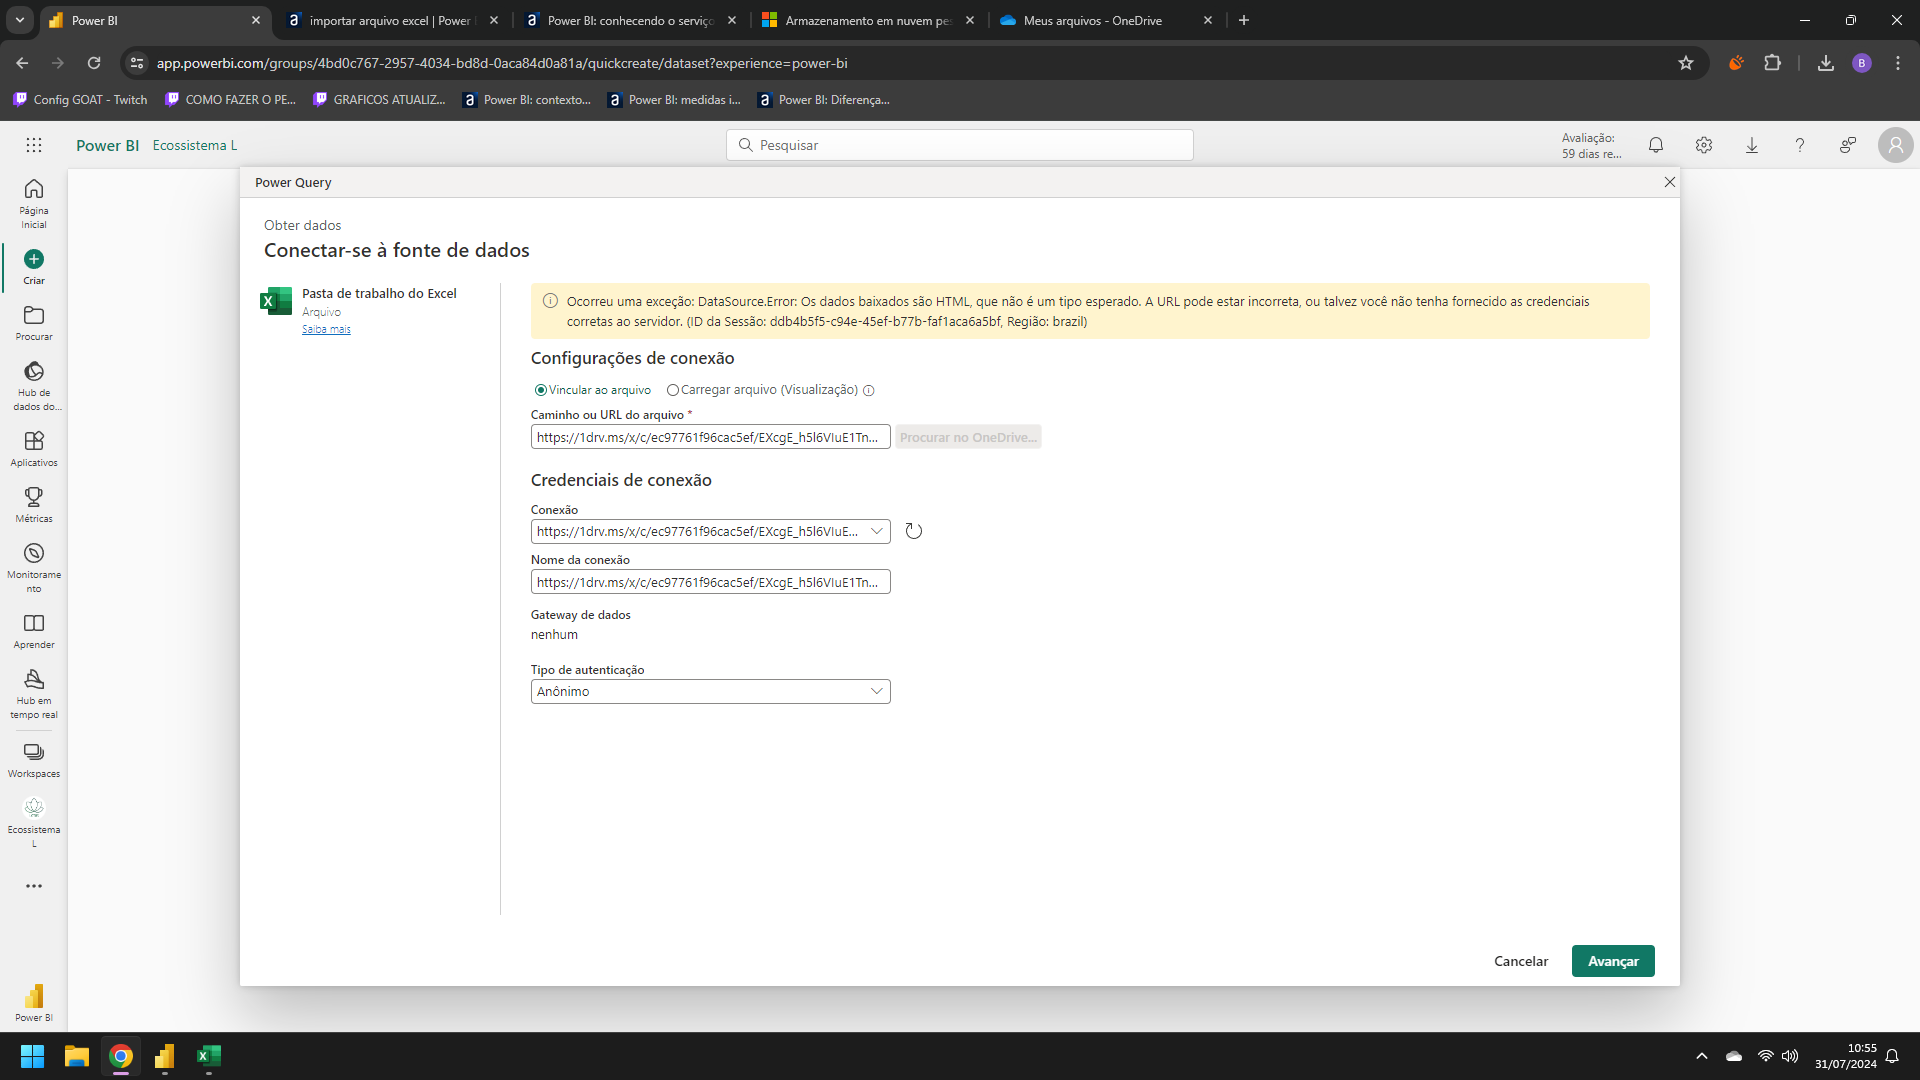Click Cancelar in the dialog
The height and width of the screenshot is (1080, 1920).
(1521, 961)
